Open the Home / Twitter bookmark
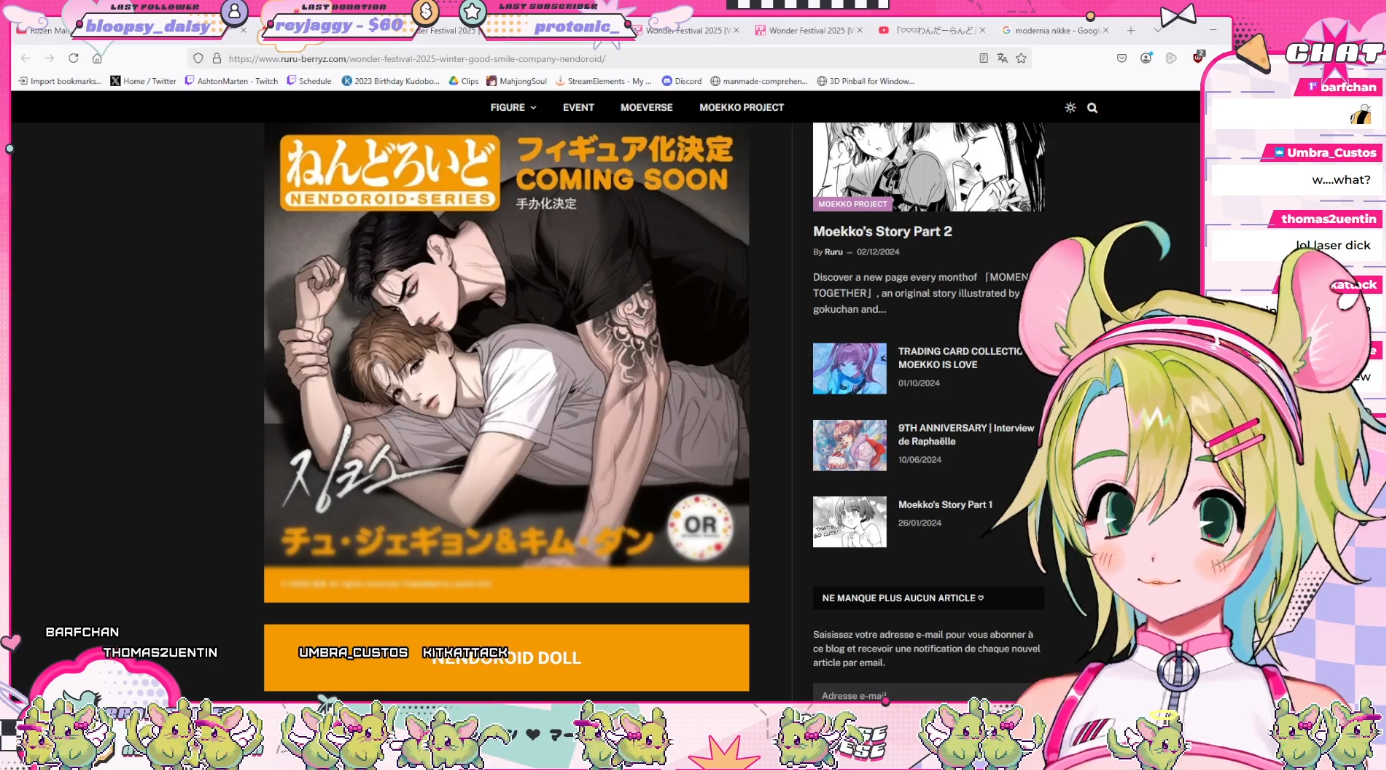 tap(143, 81)
